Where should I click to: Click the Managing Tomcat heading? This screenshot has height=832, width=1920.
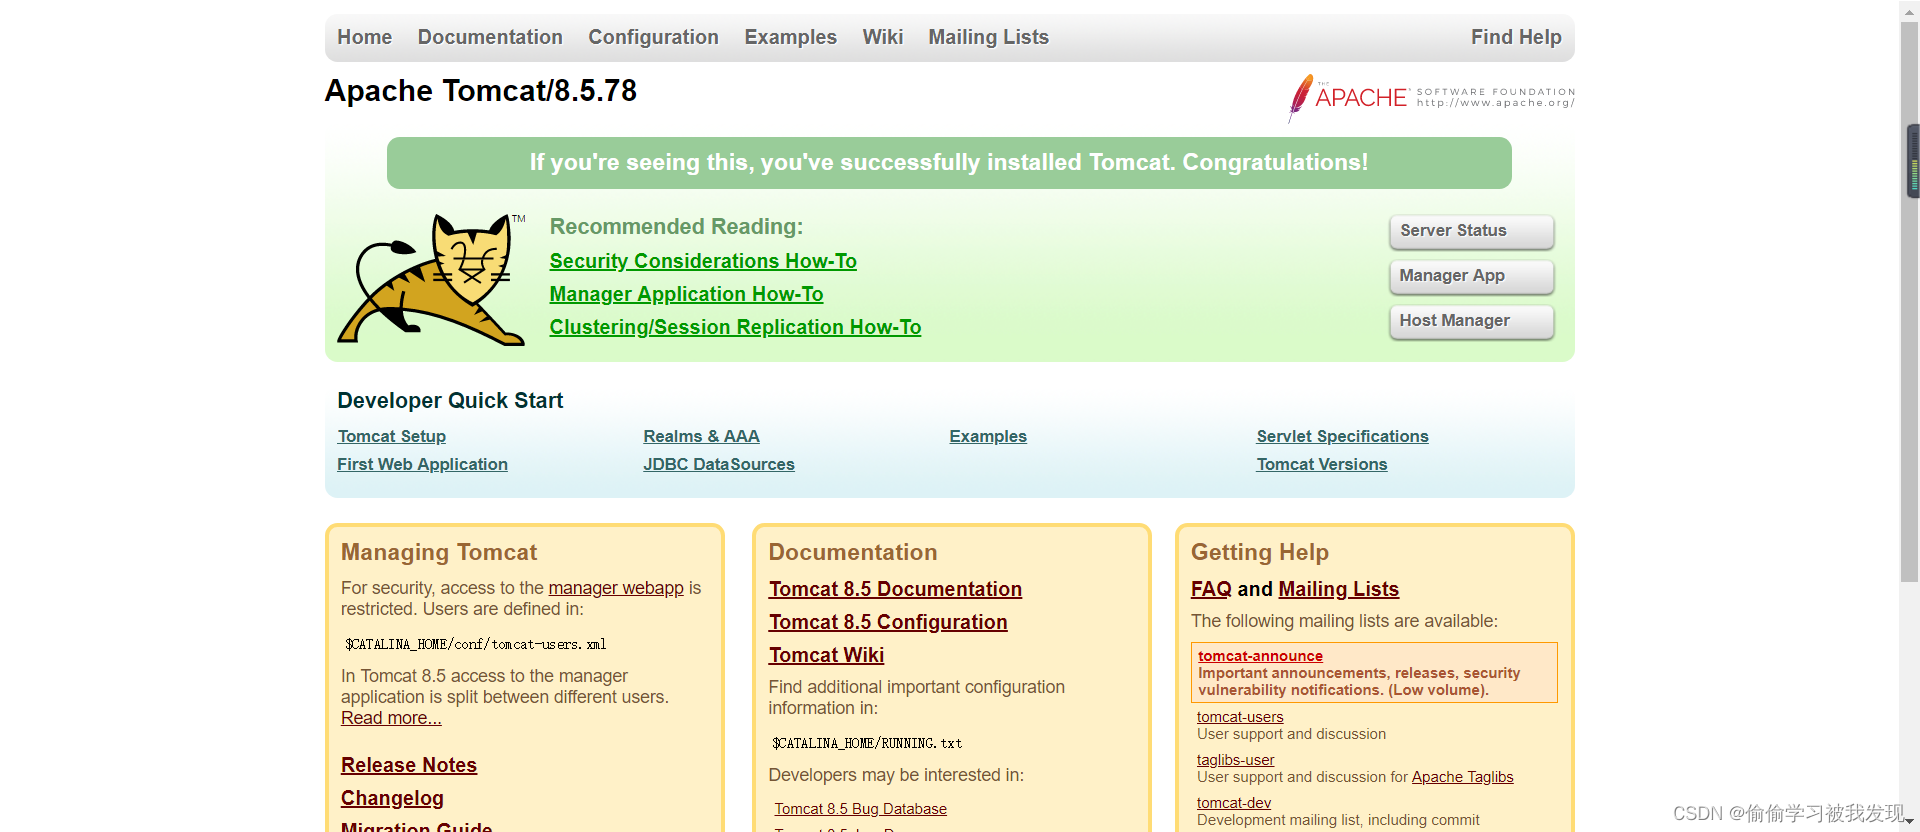[x=439, y=552]
